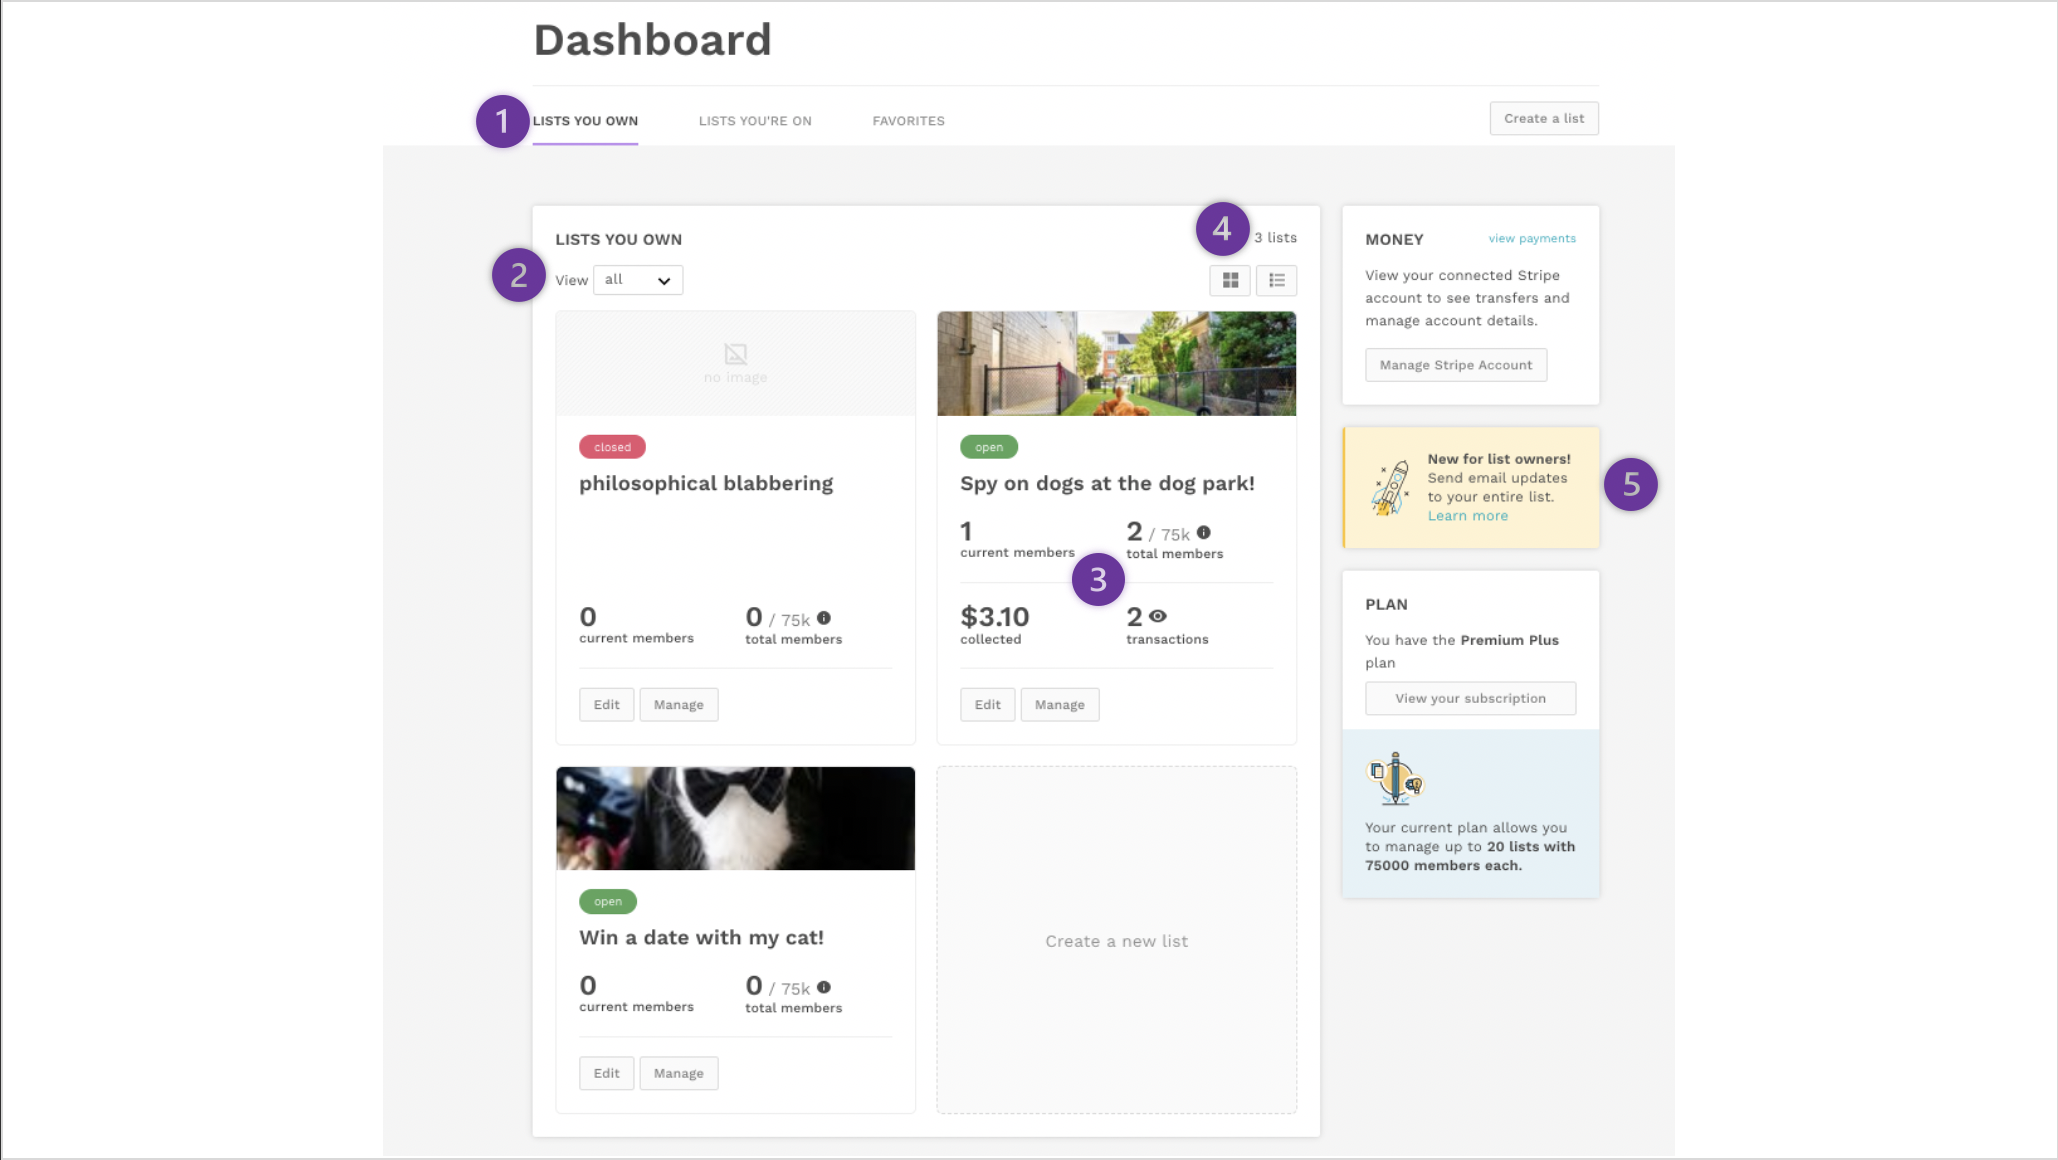The width and height of the screenshot is (2058, 1160).
Task: Switch to the Favorites tab
Action: point(908,121)
